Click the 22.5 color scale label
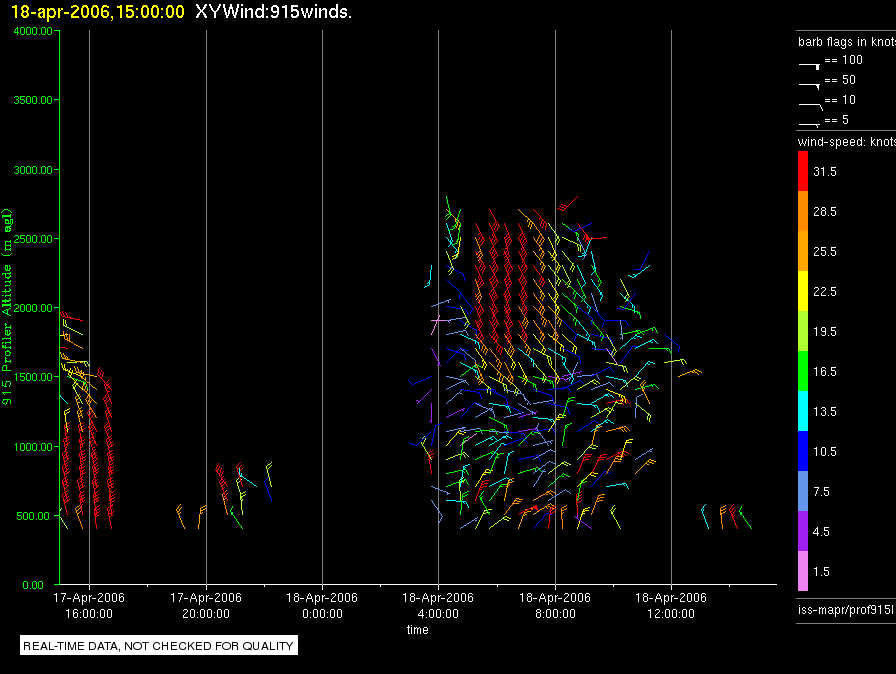 click(825, 292)
